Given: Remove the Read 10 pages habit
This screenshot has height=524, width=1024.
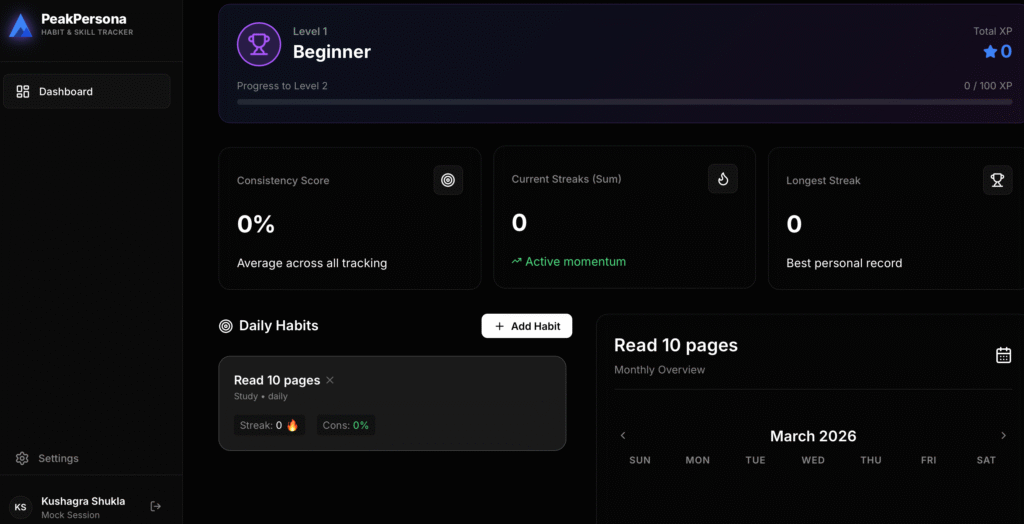Looking at the screenshot, I should (x=330, y=380).
